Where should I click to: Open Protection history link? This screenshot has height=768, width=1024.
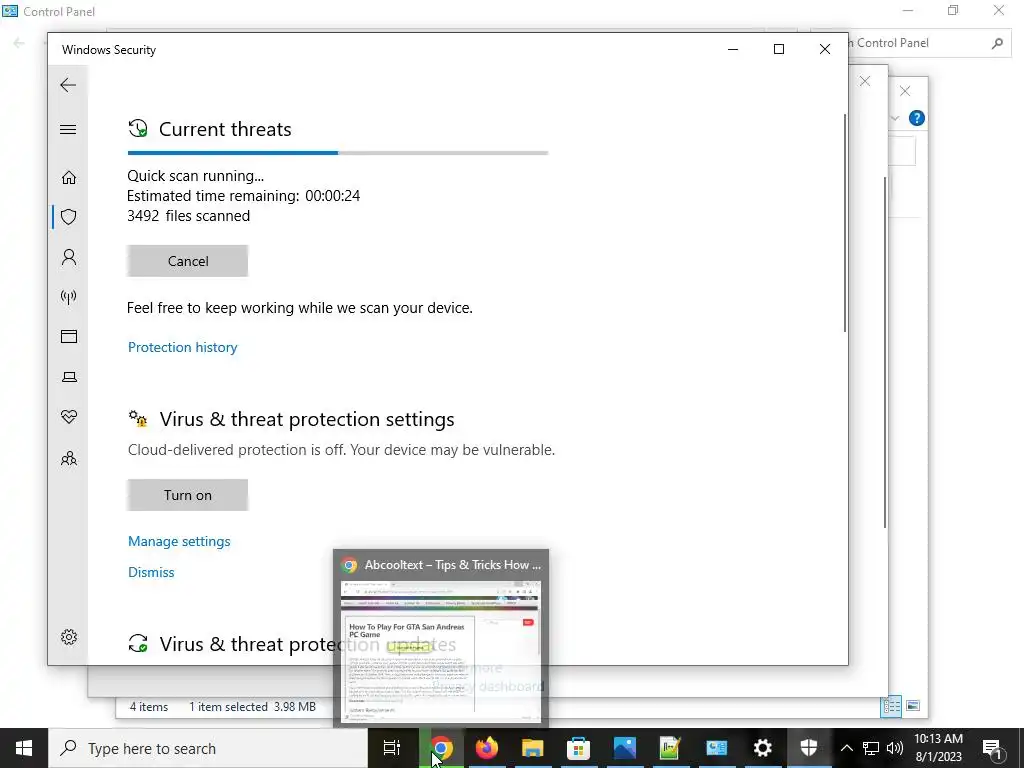(182, 347)
